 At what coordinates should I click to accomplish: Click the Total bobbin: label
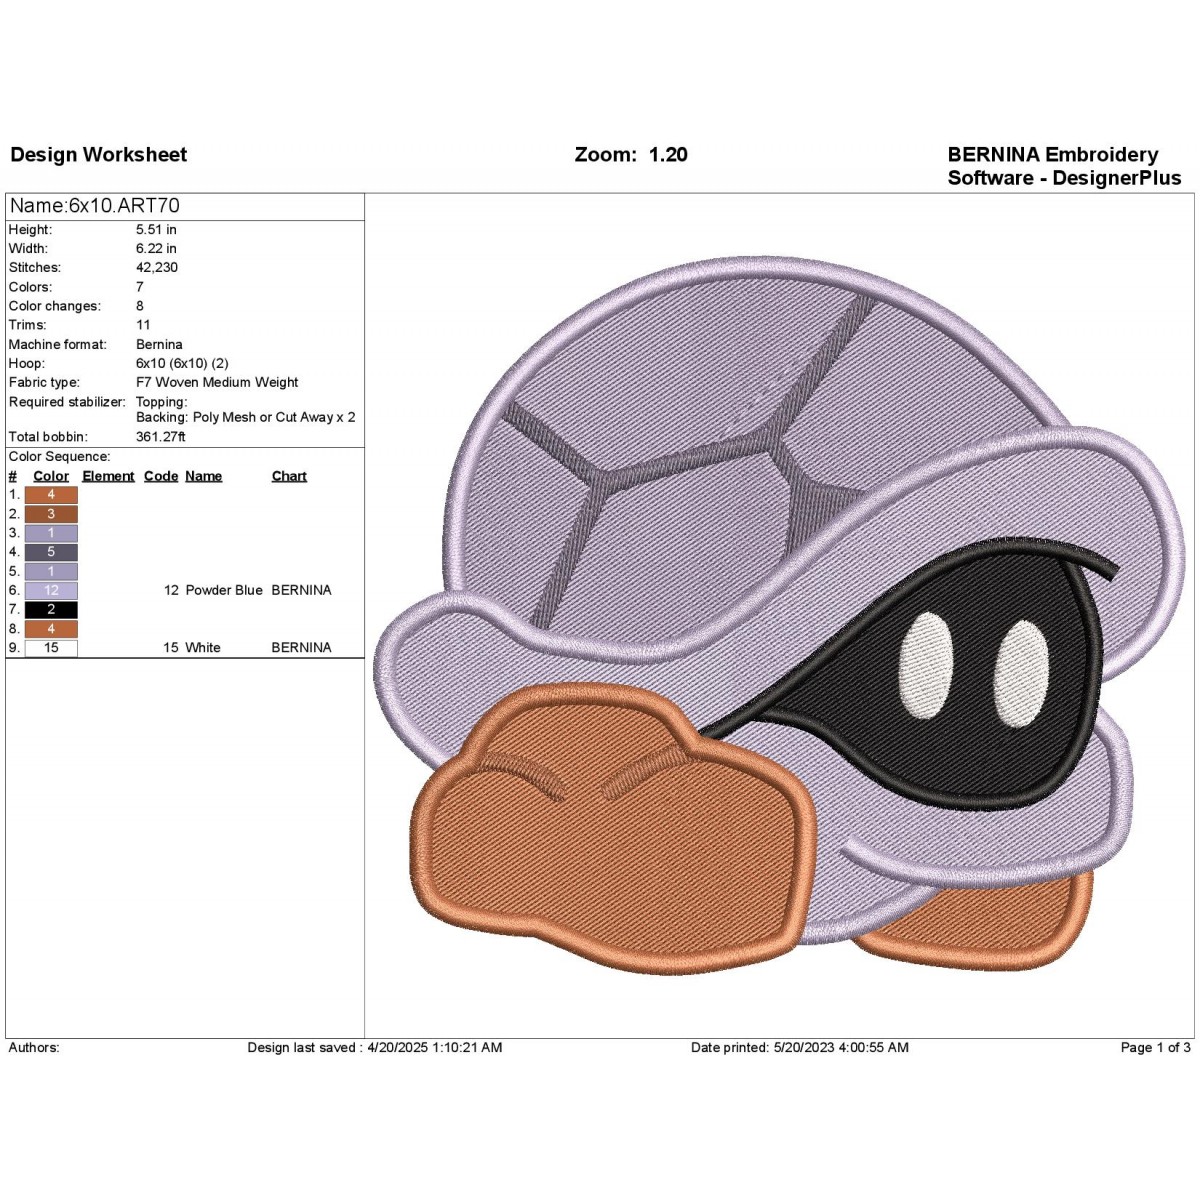48,437
